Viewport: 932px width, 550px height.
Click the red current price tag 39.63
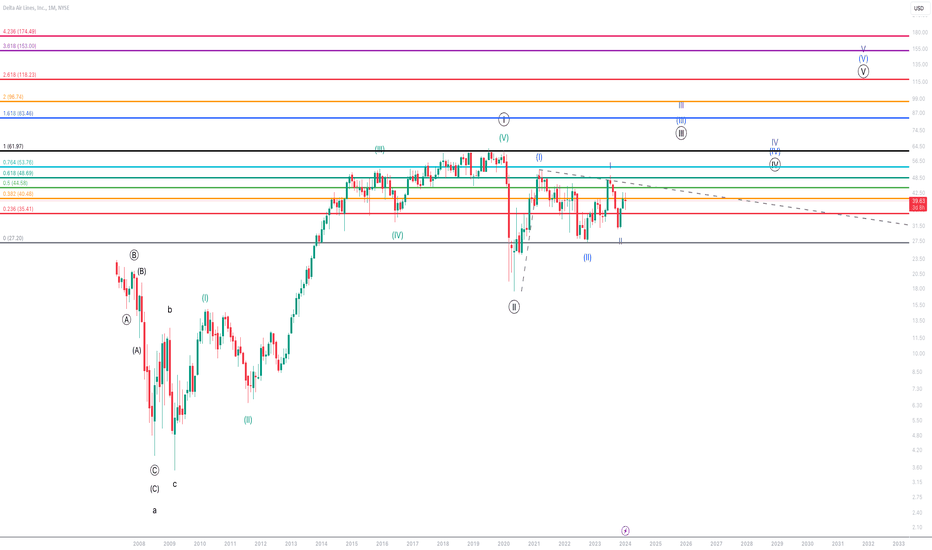click(x=918, y=205)
